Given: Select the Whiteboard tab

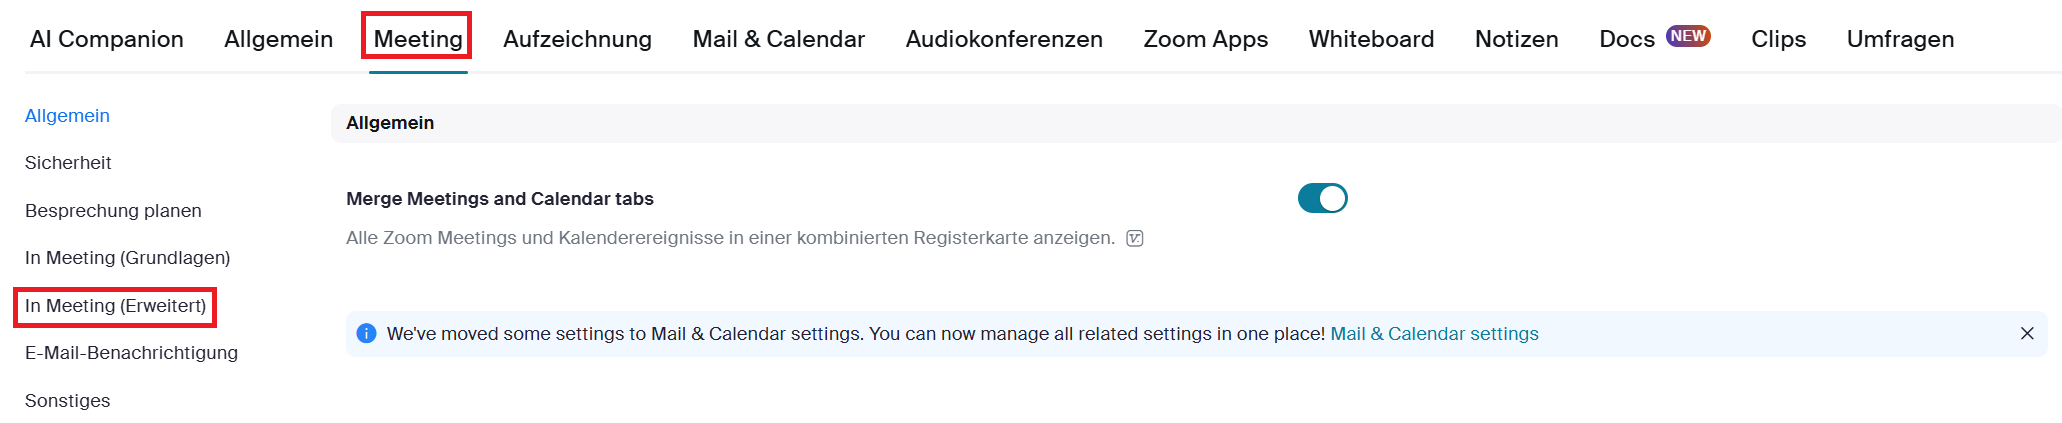Looking at the screenshot, I should pyautogui.click(x=1371, y=39).
